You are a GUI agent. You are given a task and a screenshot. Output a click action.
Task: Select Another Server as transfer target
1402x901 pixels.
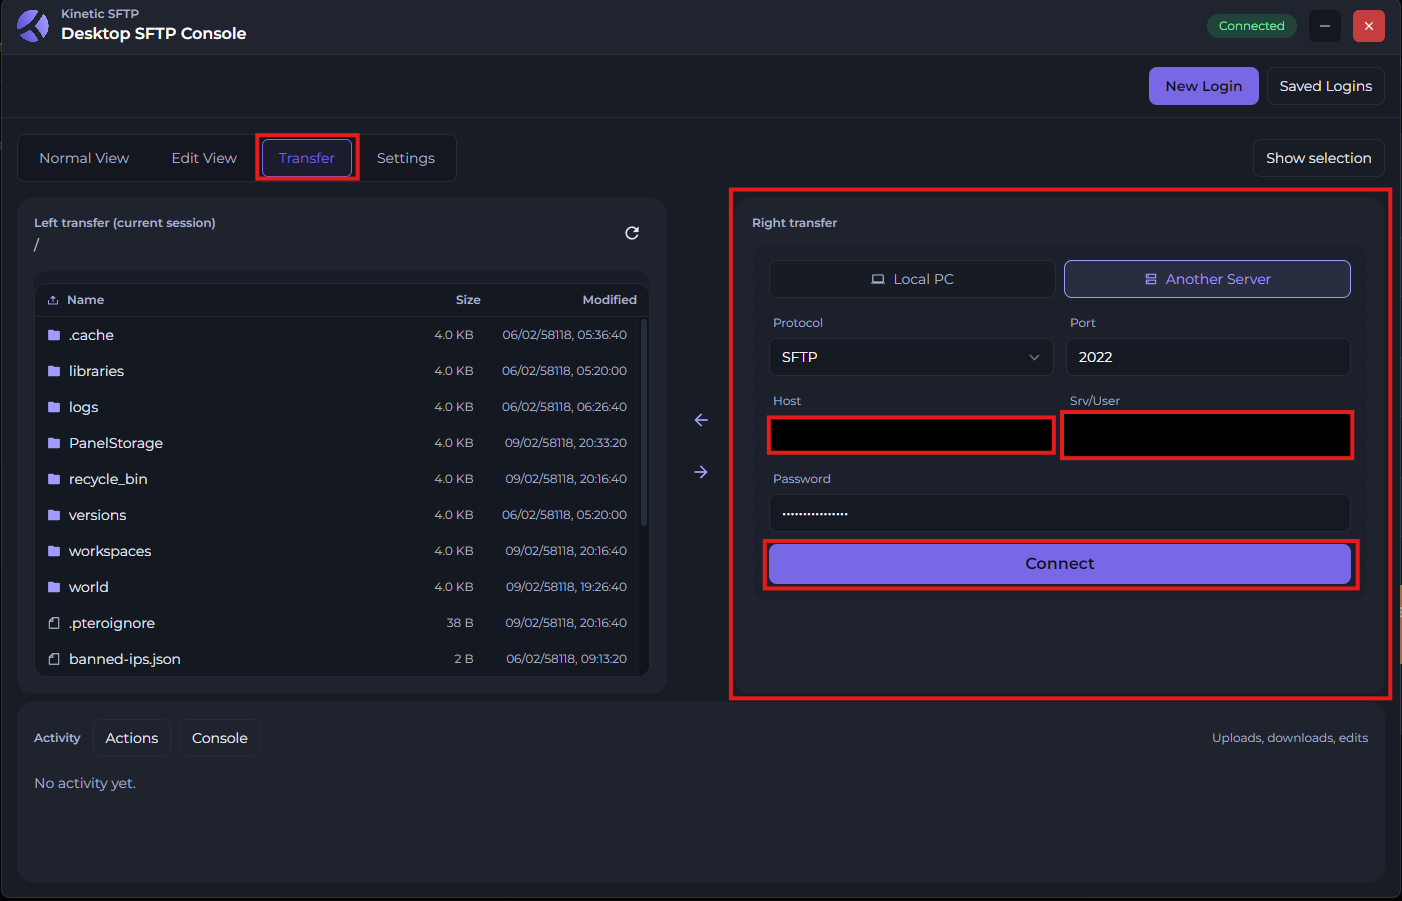[x=1207, y=279]
